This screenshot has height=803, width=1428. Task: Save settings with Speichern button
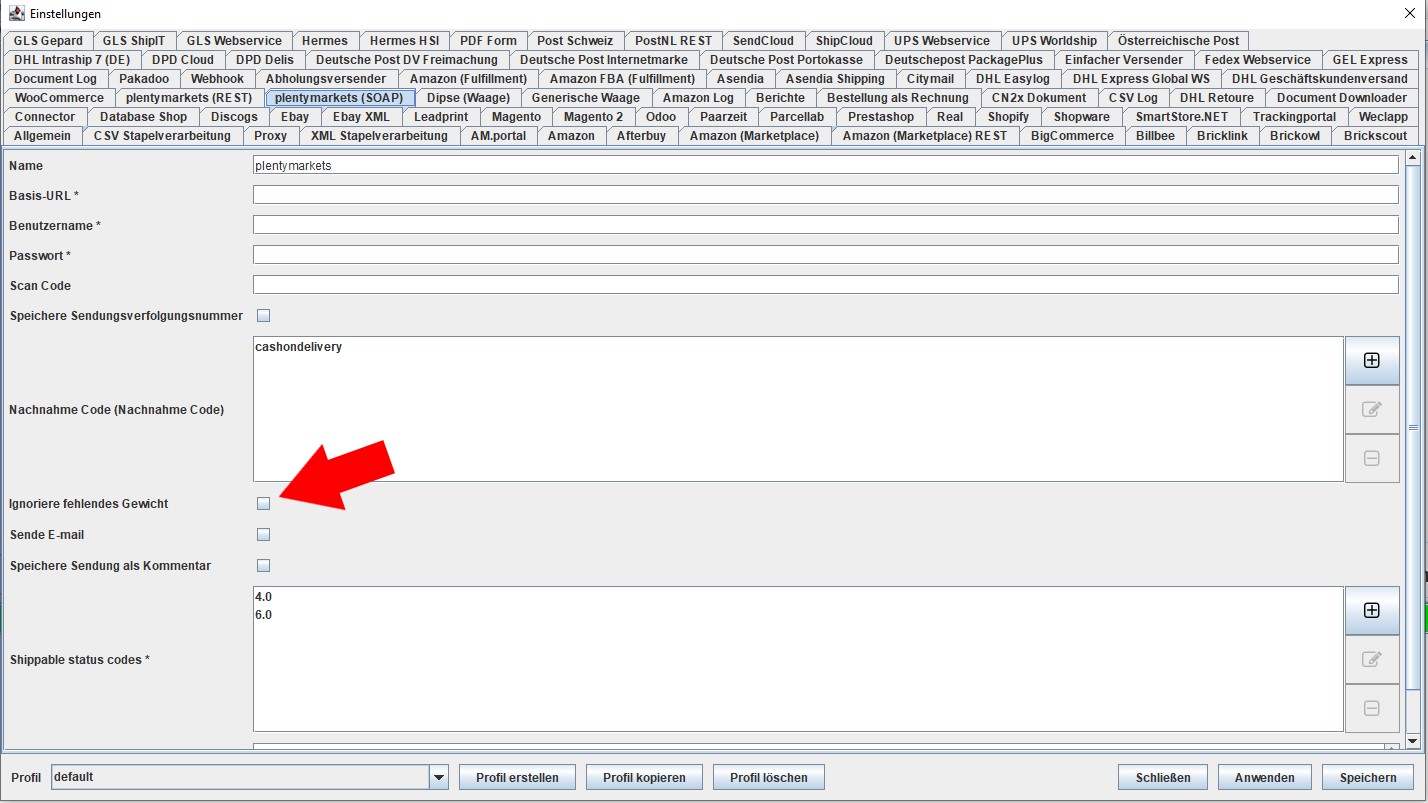tap(1368, 777)
